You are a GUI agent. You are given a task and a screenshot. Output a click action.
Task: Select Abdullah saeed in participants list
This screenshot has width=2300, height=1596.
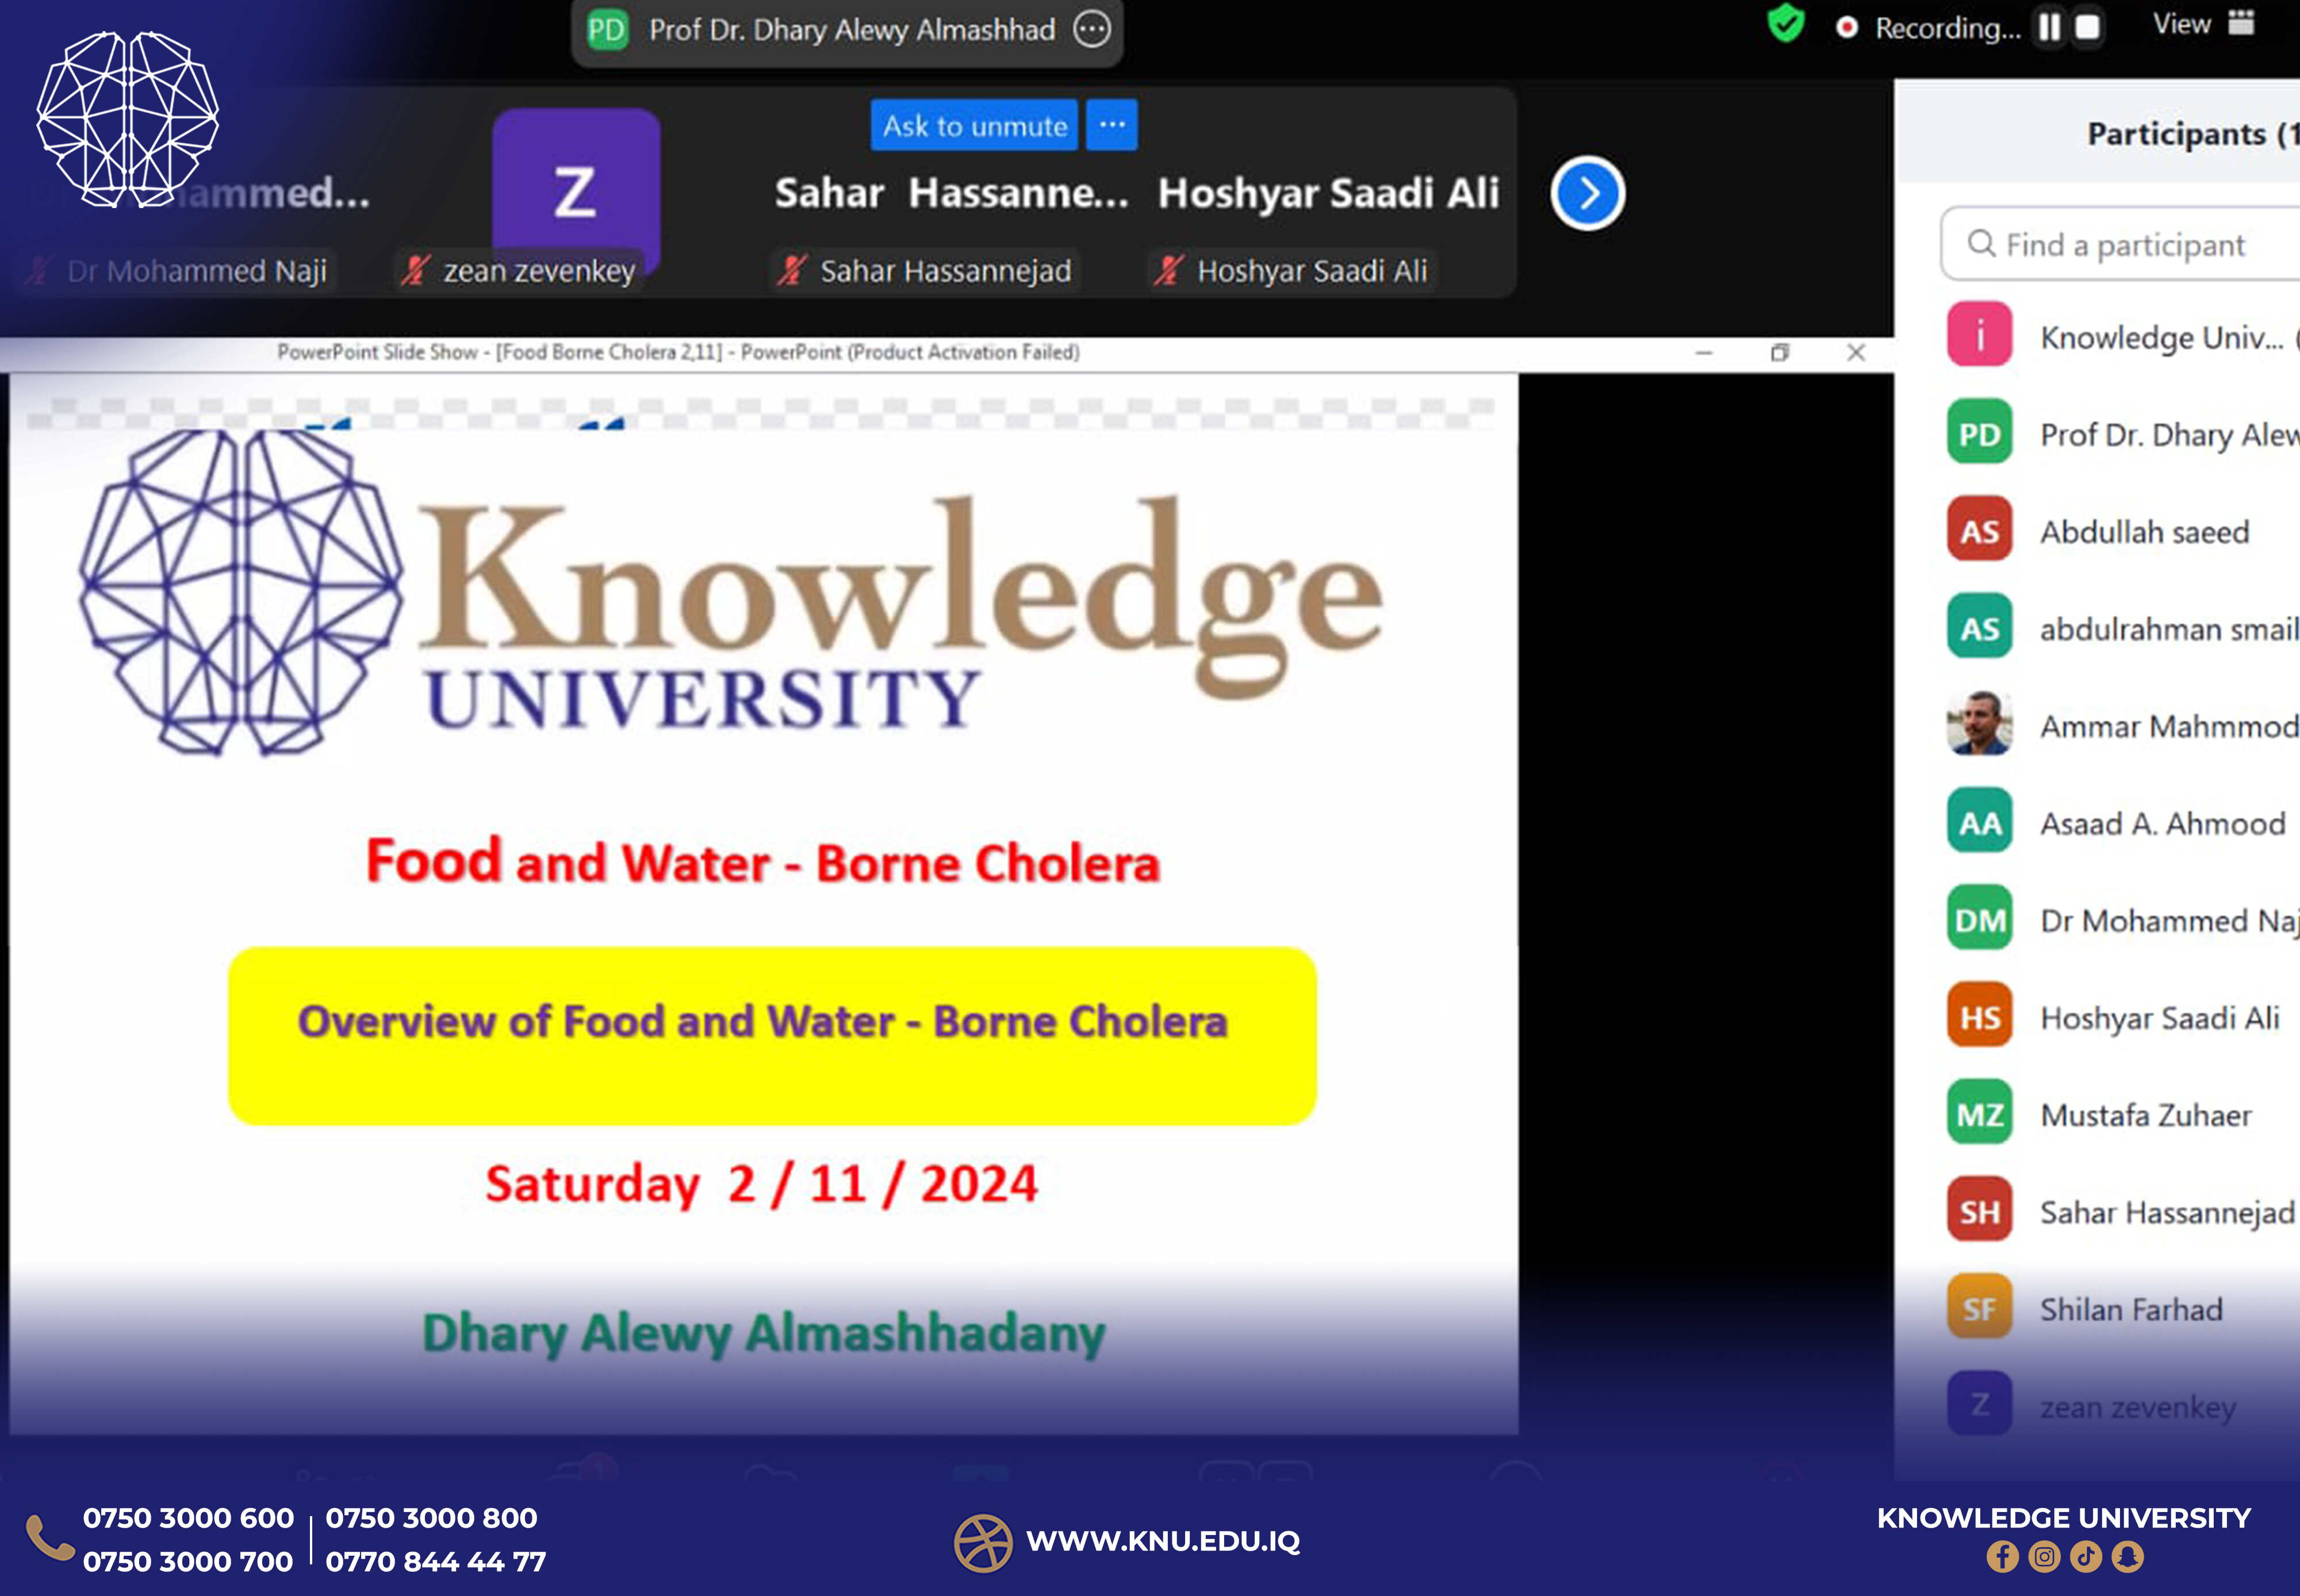pos(2122,531)
